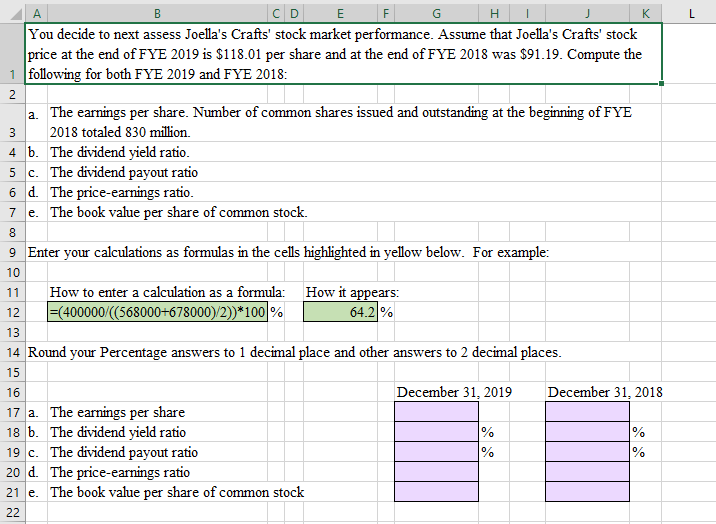Viewport: 716px width, 524px height.
Task: Select row 12 header
Action: [x=13, y=312]
